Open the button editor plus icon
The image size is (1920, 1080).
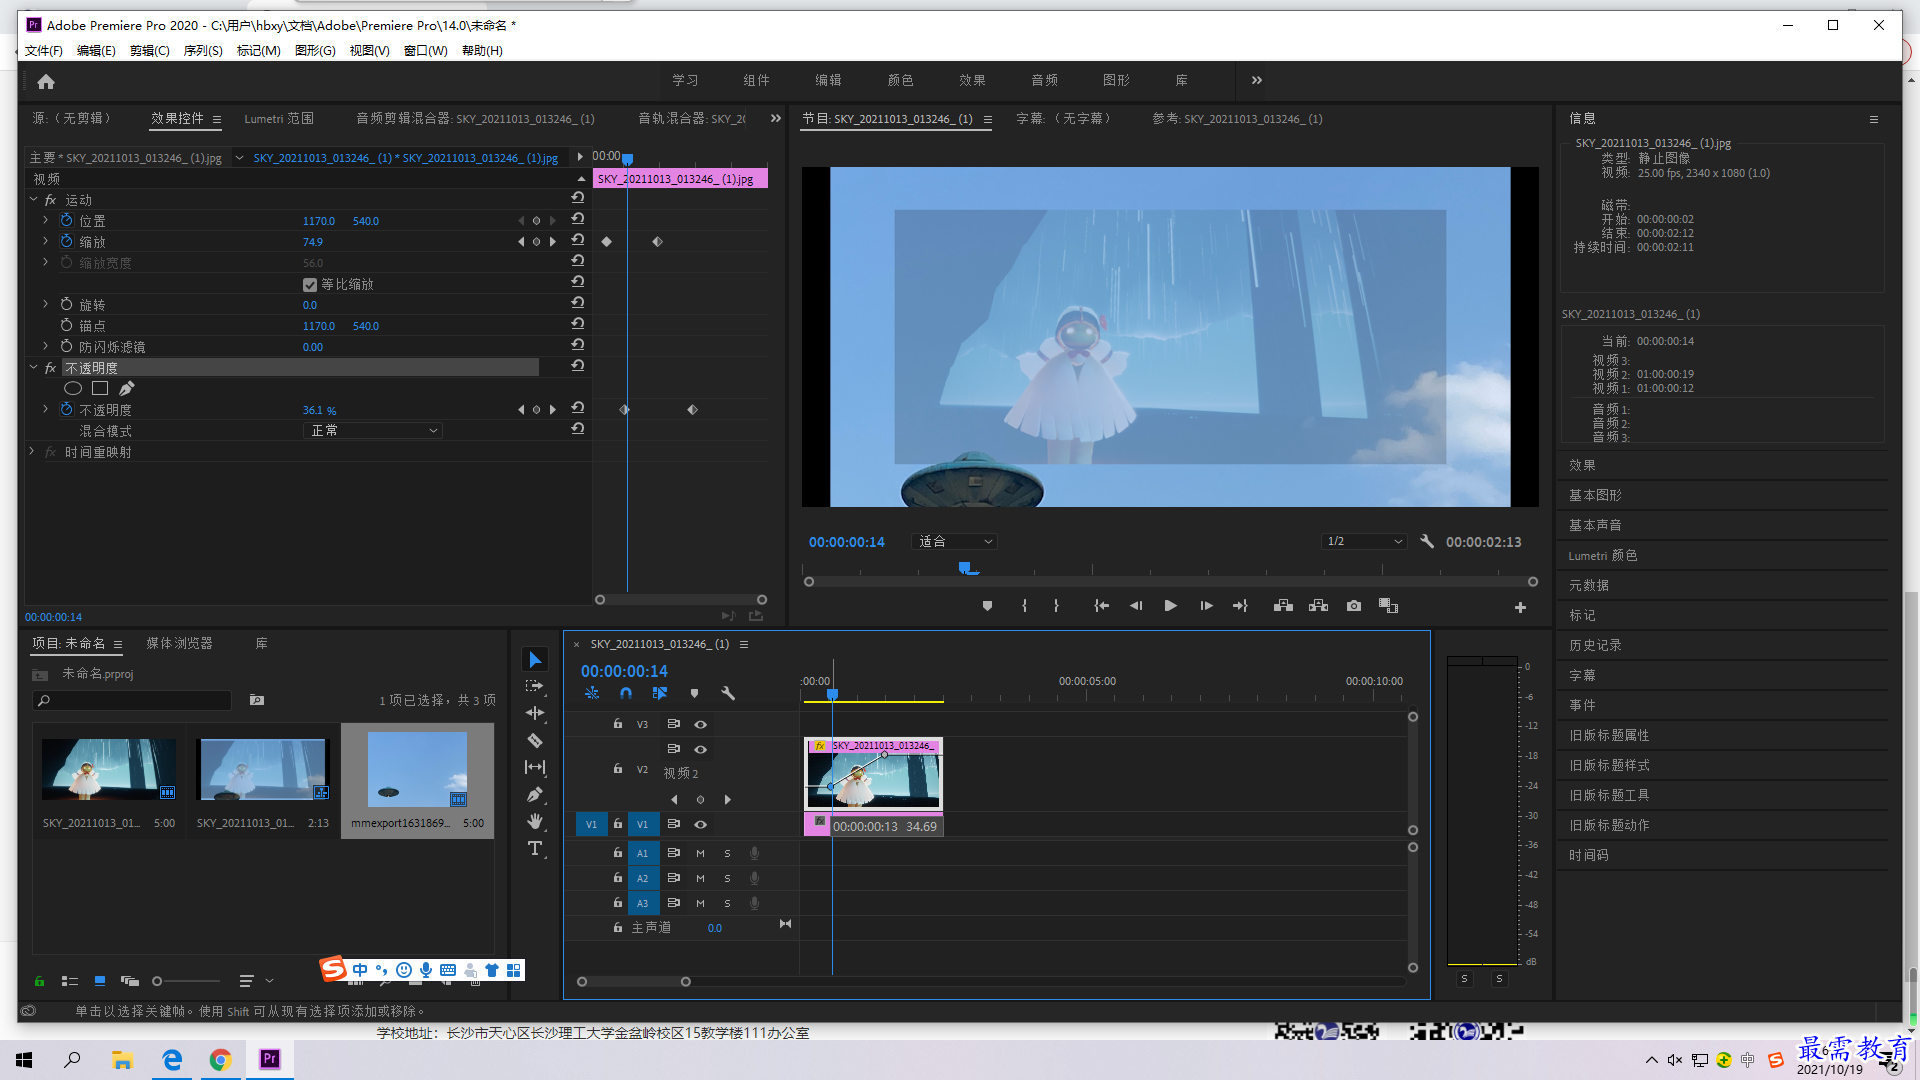pos(1520,607)
